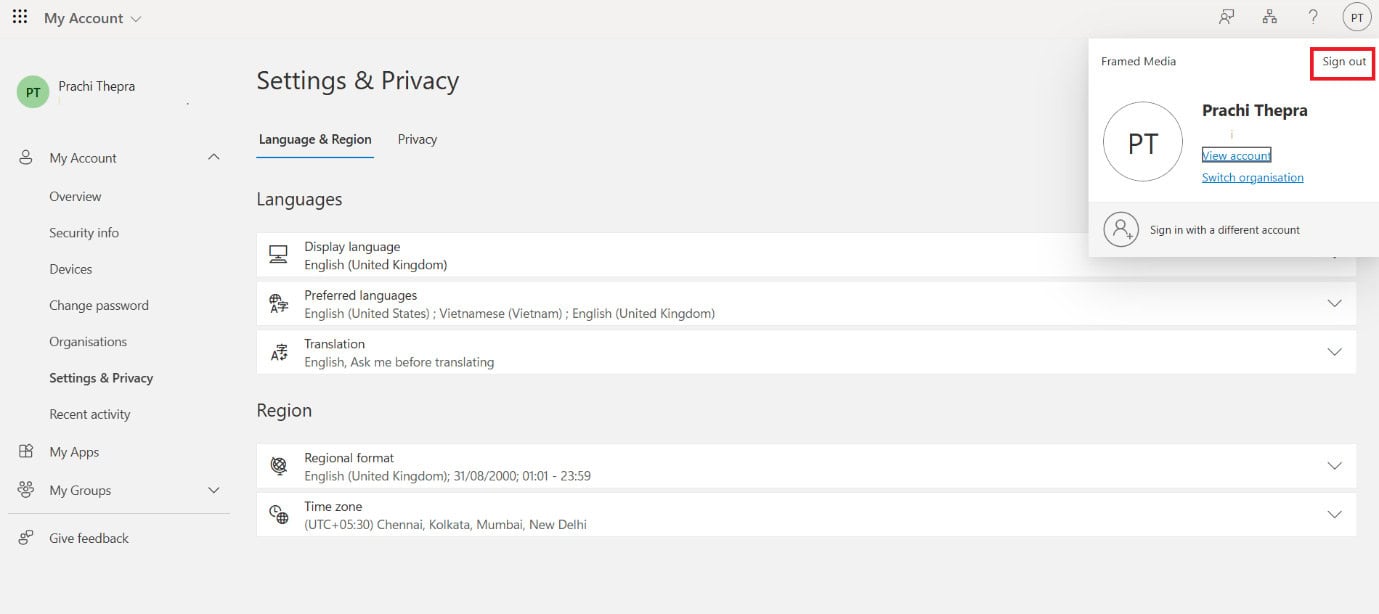Collapse the My Account sidebar section

point(213,157)
